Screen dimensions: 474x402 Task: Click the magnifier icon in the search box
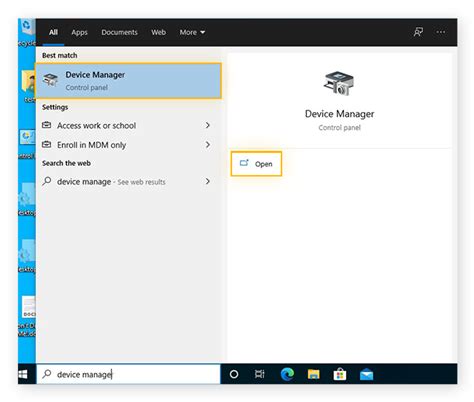pos(47,374)
